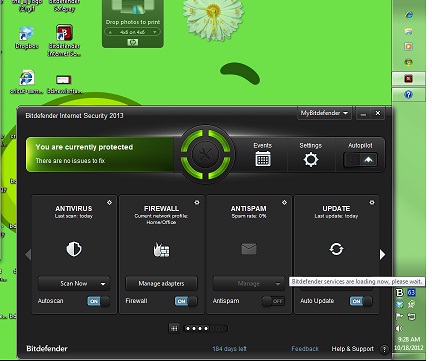Click the UPDATE module title
Screen dimensions: 432x361
(x=336, y=208)
